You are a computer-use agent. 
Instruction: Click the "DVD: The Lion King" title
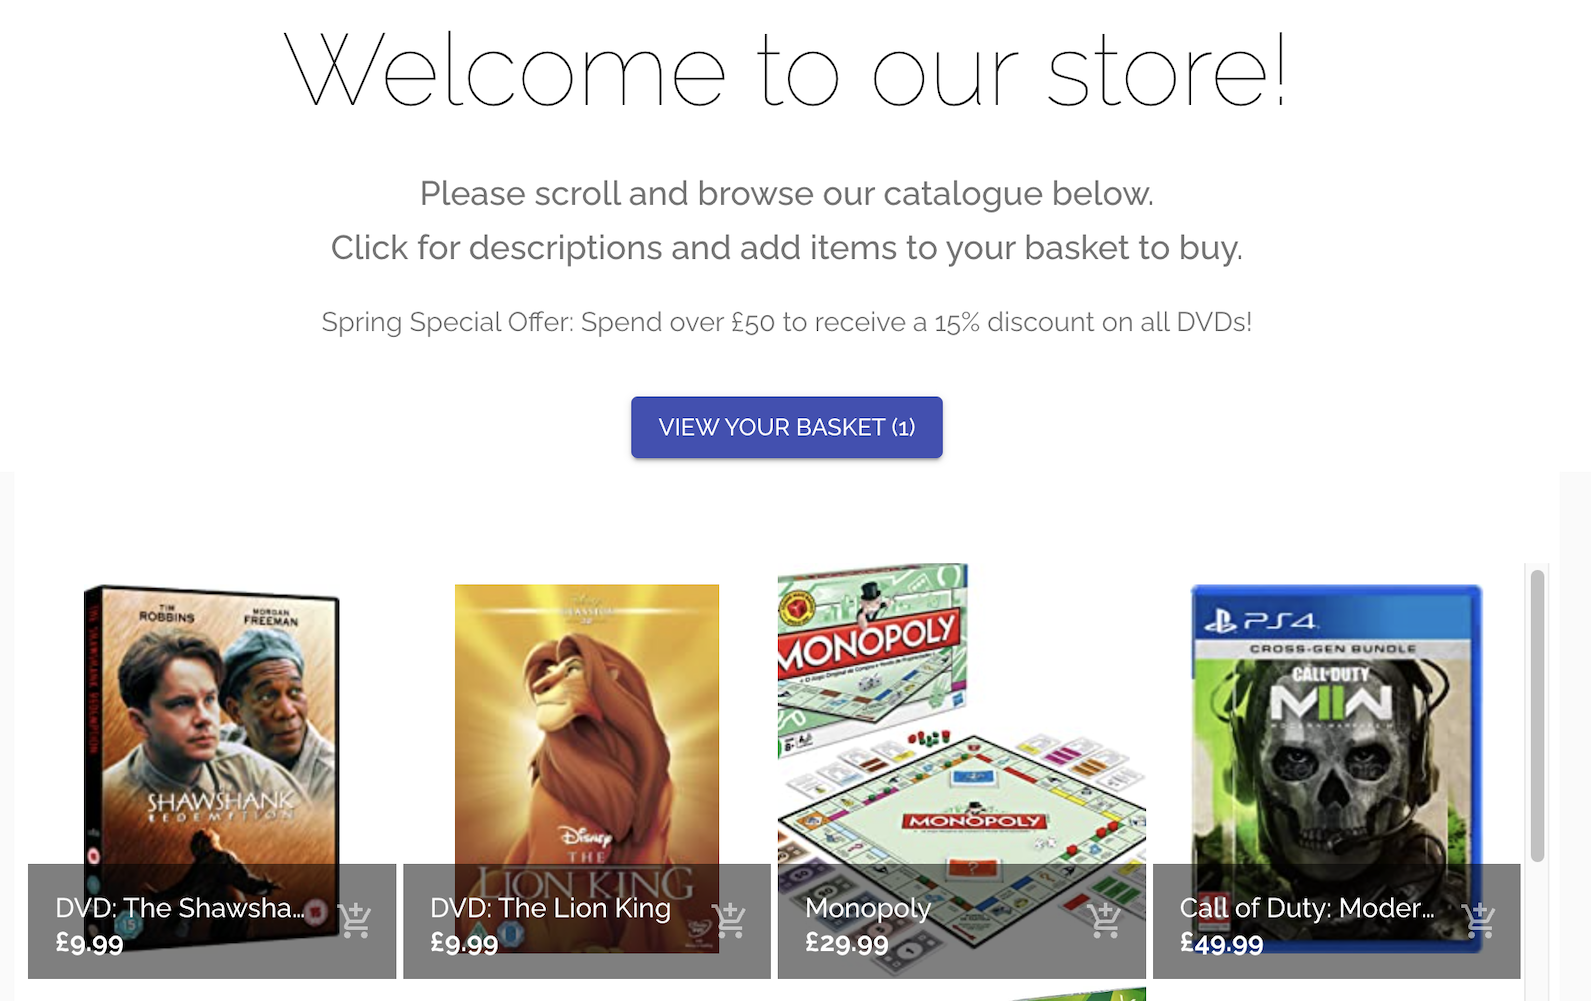(550, 908)
